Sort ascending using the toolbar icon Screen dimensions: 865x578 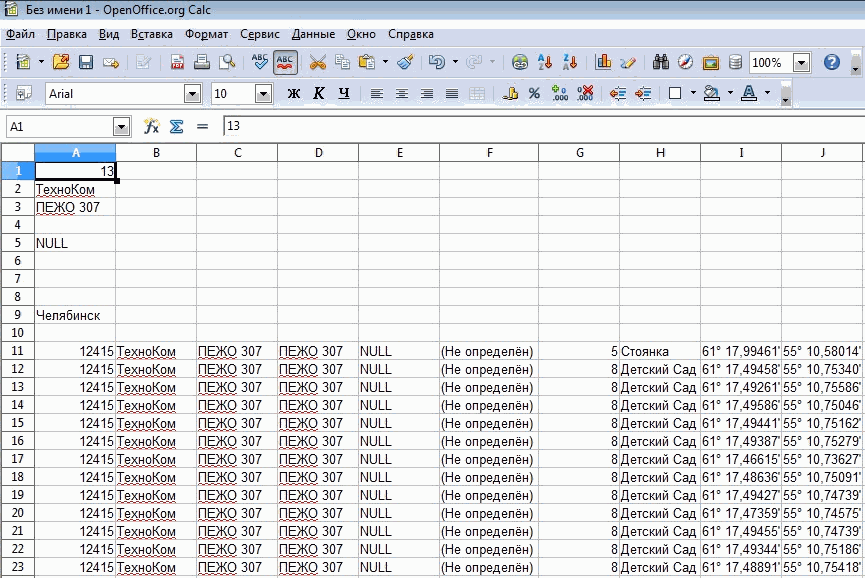(546, 62)
